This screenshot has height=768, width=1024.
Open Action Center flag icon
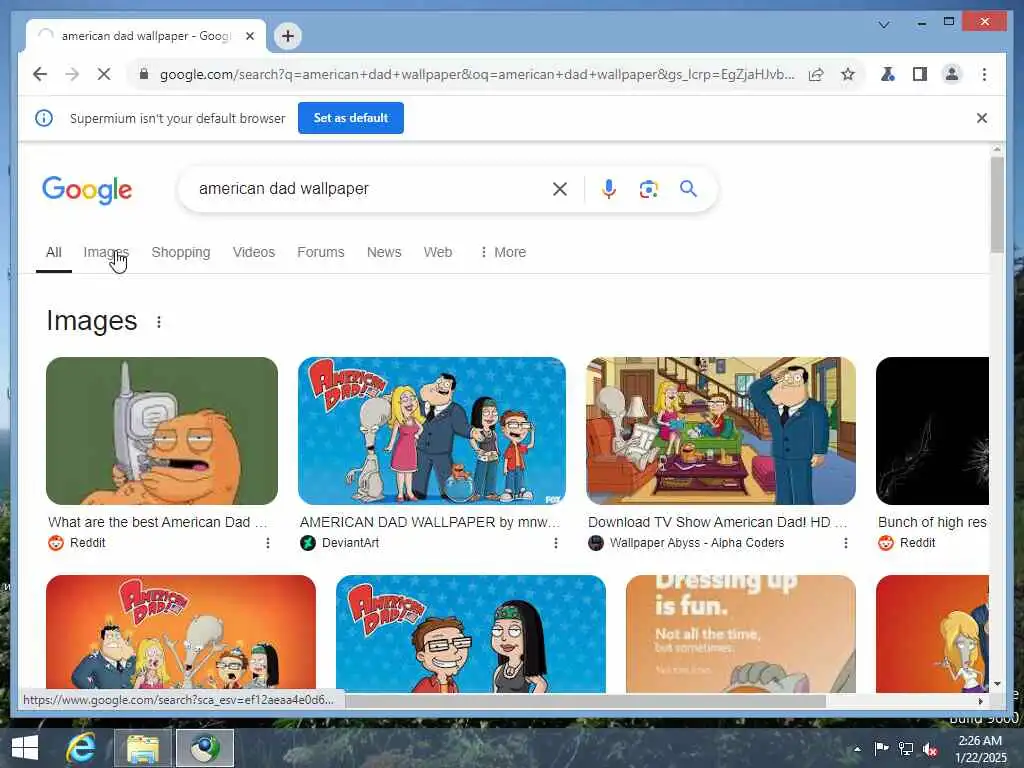881,748
